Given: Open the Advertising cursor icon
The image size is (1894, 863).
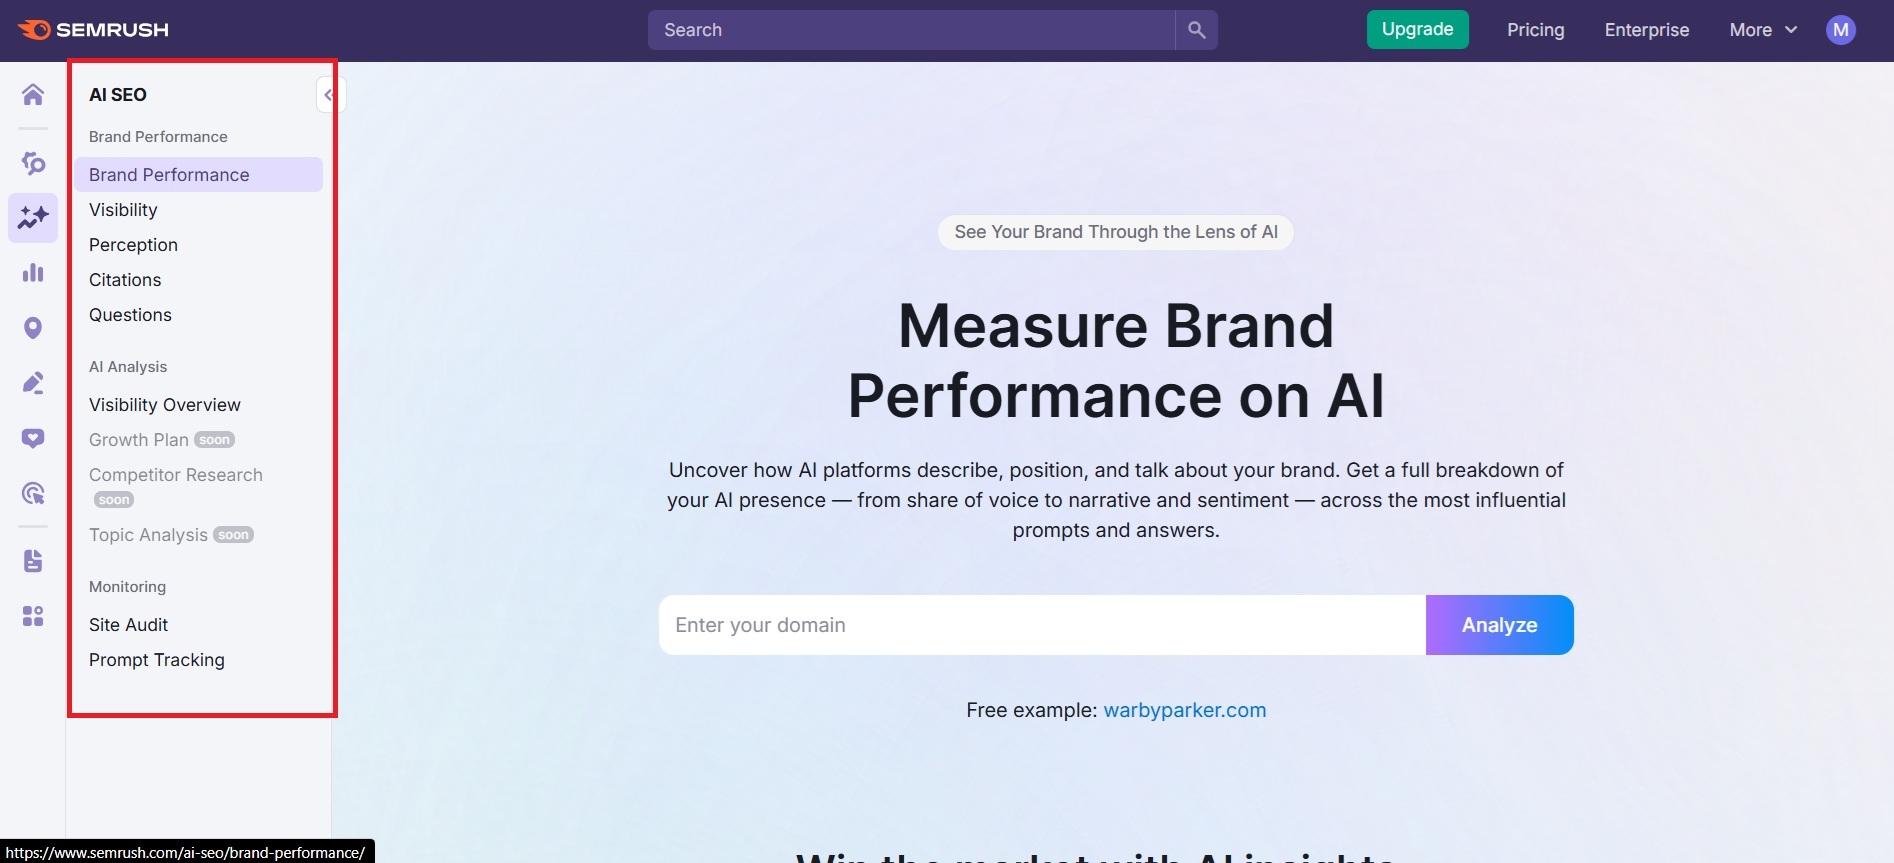Looking at the screenshot, I should pos(33,492).
